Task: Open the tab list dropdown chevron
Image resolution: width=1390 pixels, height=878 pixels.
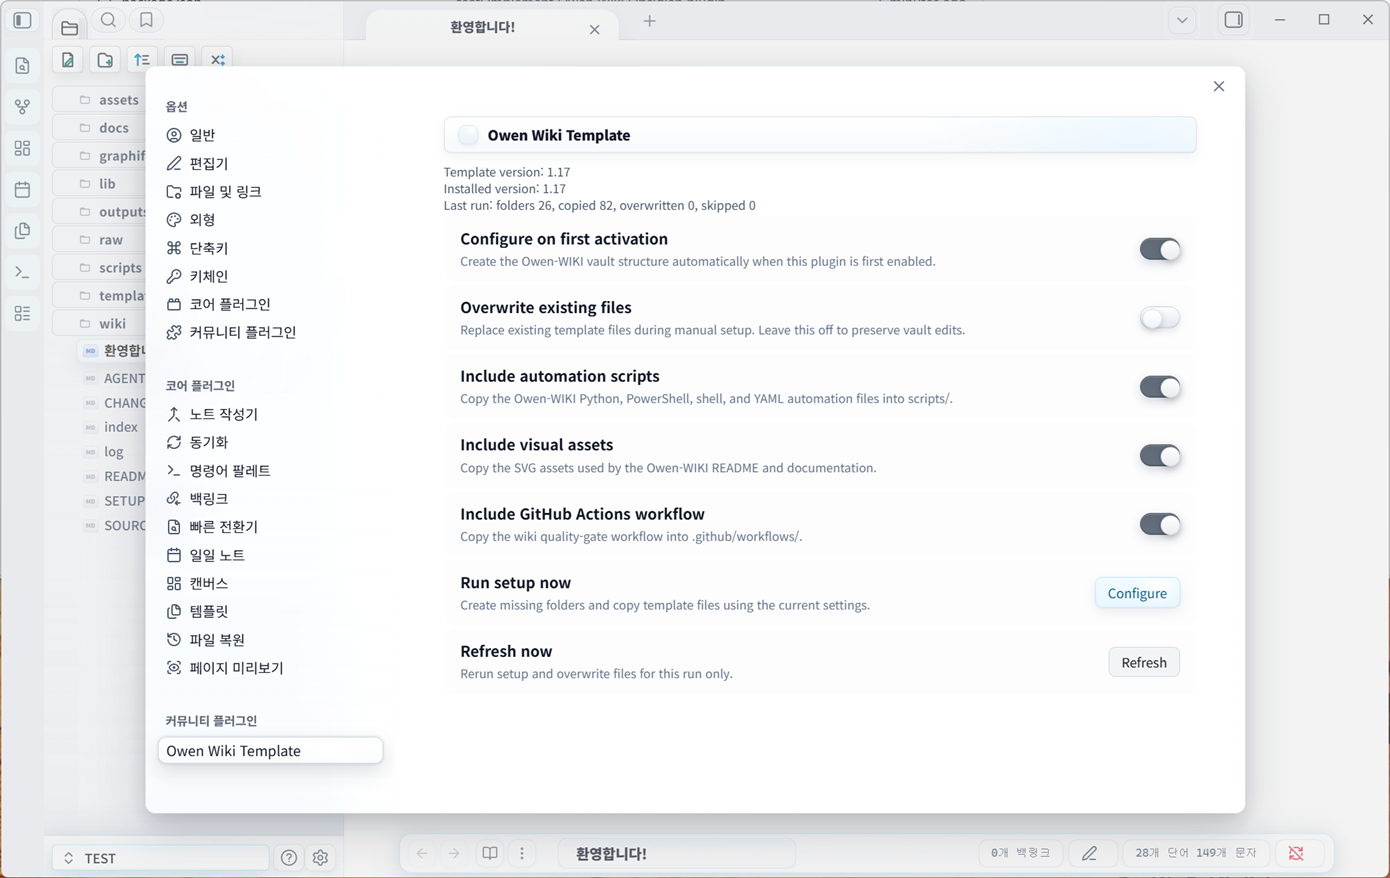Action: (1182, 21)
